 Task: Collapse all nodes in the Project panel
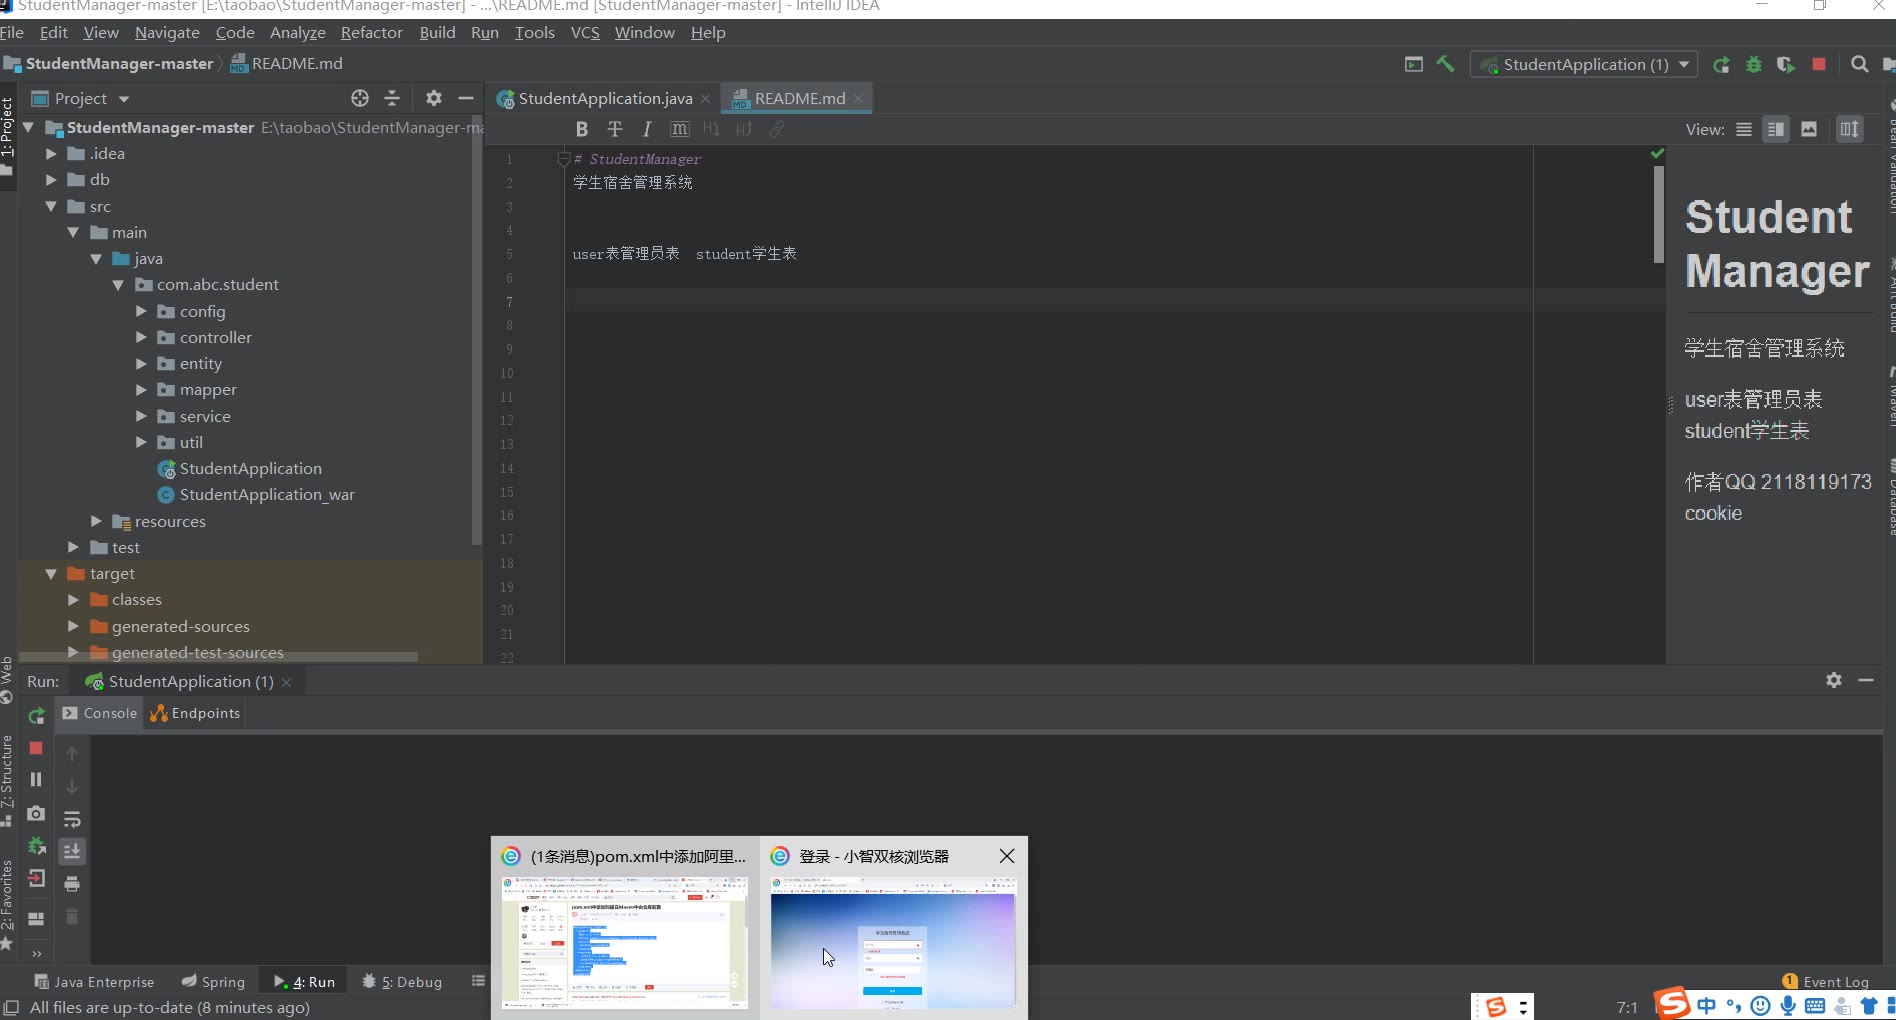pos(392,98)
